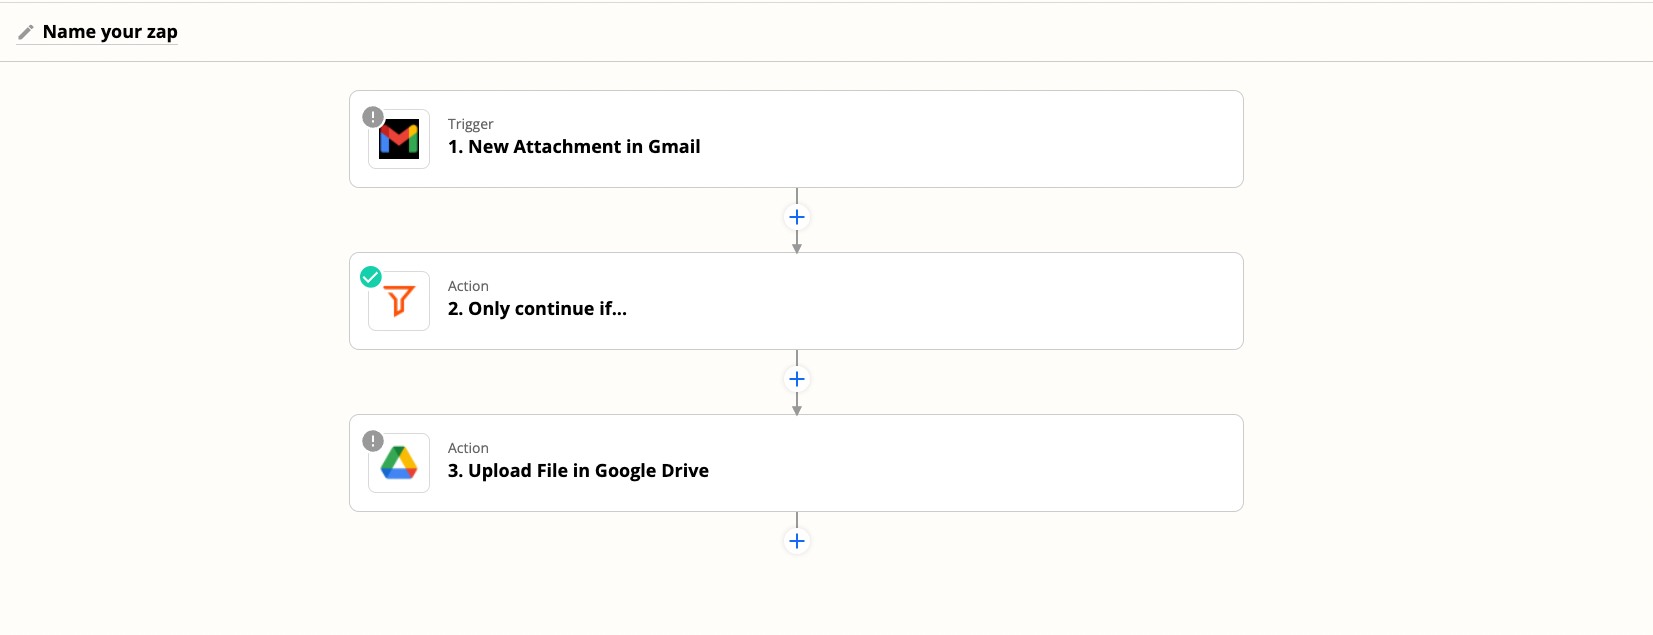Click green checkmark badge on filter step
The image size is (1653, 635).
(x=371, y=277)
